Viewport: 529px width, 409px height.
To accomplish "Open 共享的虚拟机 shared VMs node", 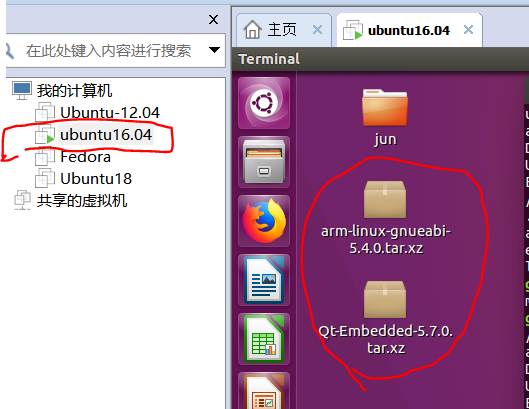I will pyautogui.click(x=82, y=201).
